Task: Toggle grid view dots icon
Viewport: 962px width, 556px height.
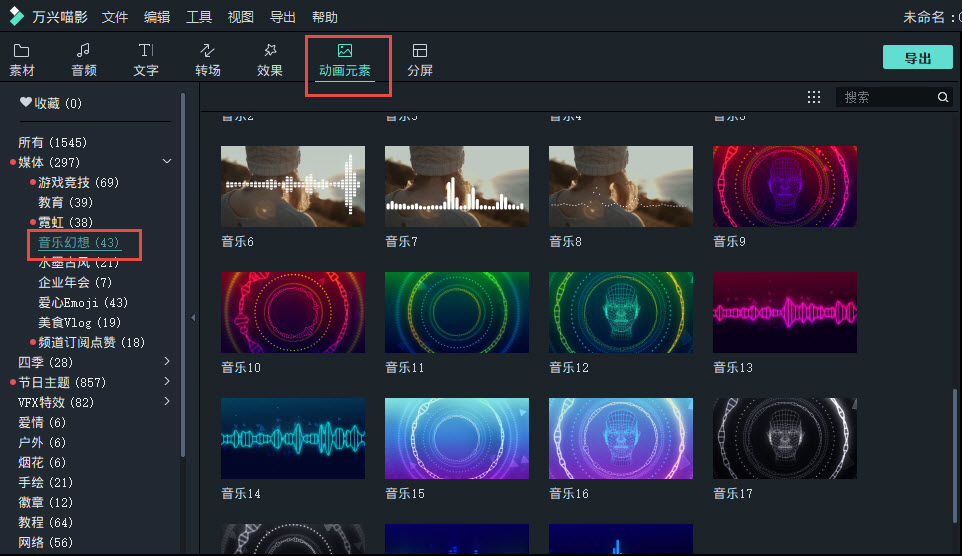Action: coord(814,97)
